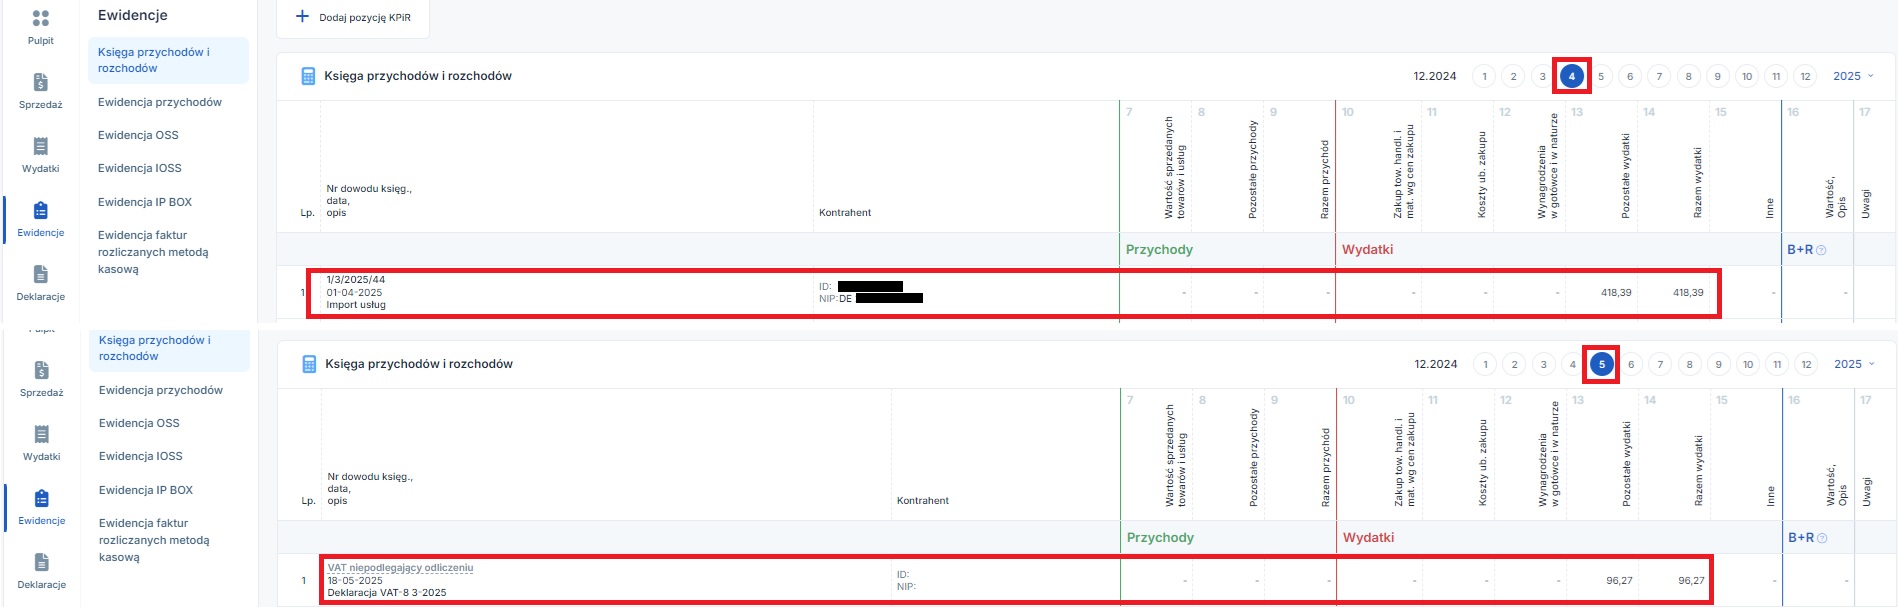The width and height of the screenshot is (1898, 609).
Task: Go to 12.2024 in the lower ledger pager
Action: 1436,364
